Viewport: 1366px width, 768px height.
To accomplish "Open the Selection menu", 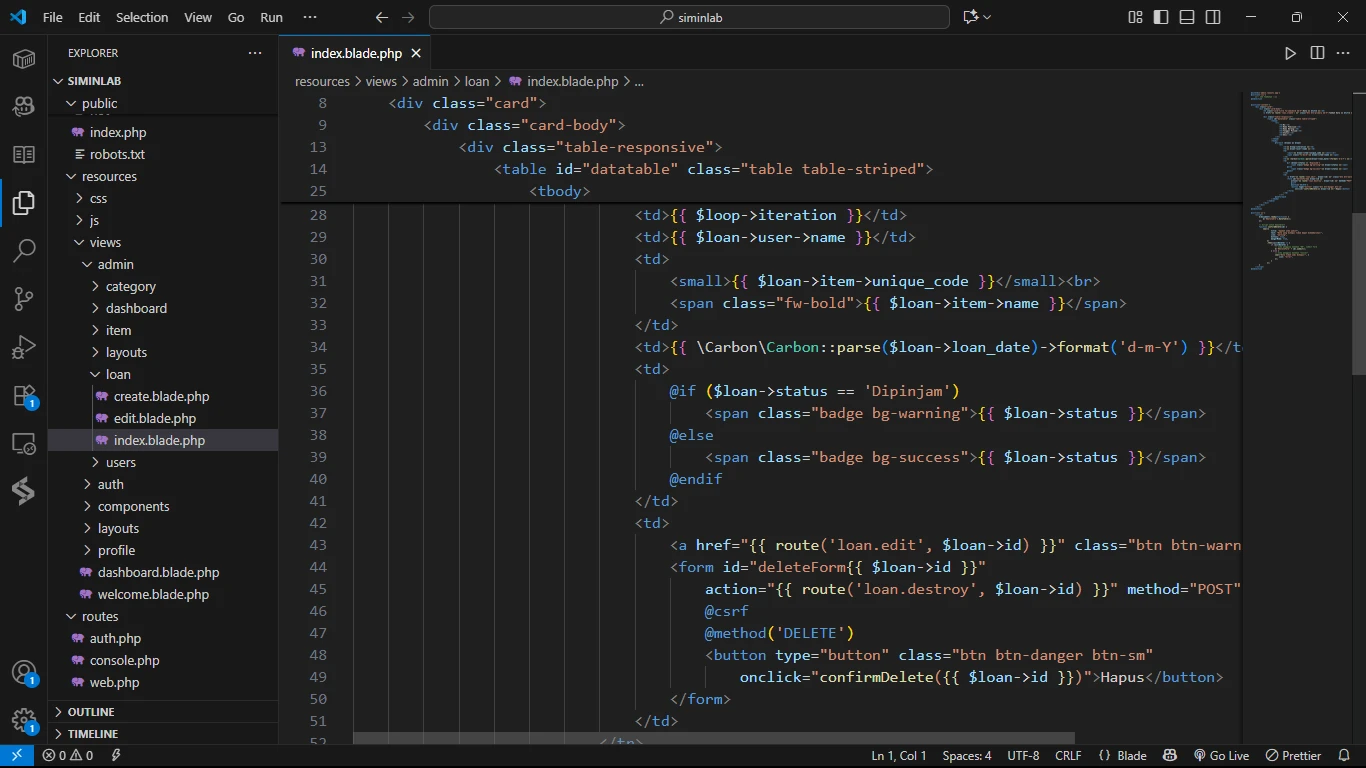I will coord(142,17).
